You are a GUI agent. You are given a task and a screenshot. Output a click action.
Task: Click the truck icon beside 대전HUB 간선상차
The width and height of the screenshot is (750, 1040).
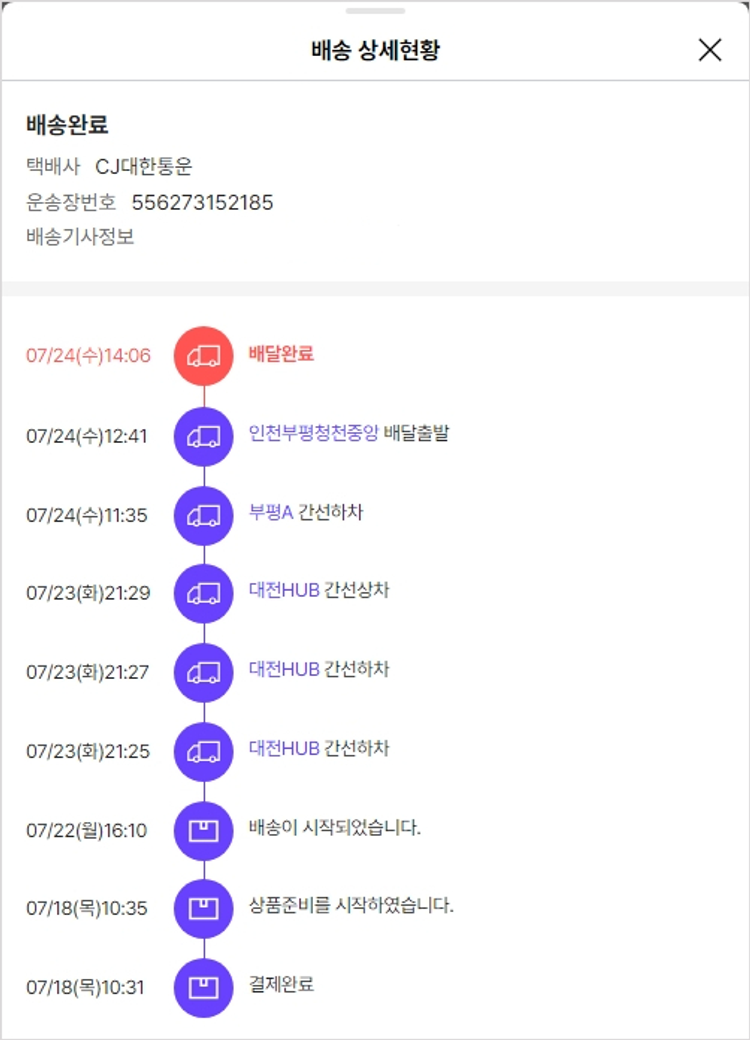pyautogui.click(x=204, y=593)
